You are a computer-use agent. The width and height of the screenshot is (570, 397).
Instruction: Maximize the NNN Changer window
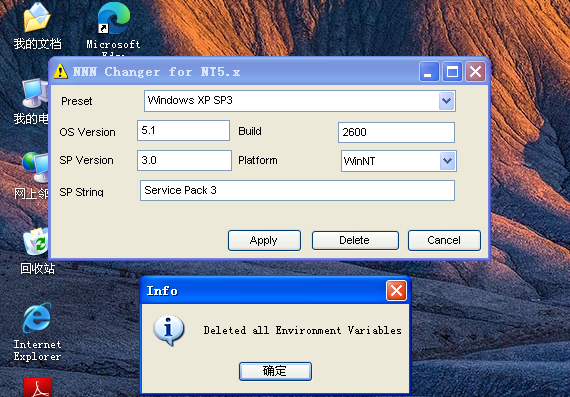pos(452,71)
